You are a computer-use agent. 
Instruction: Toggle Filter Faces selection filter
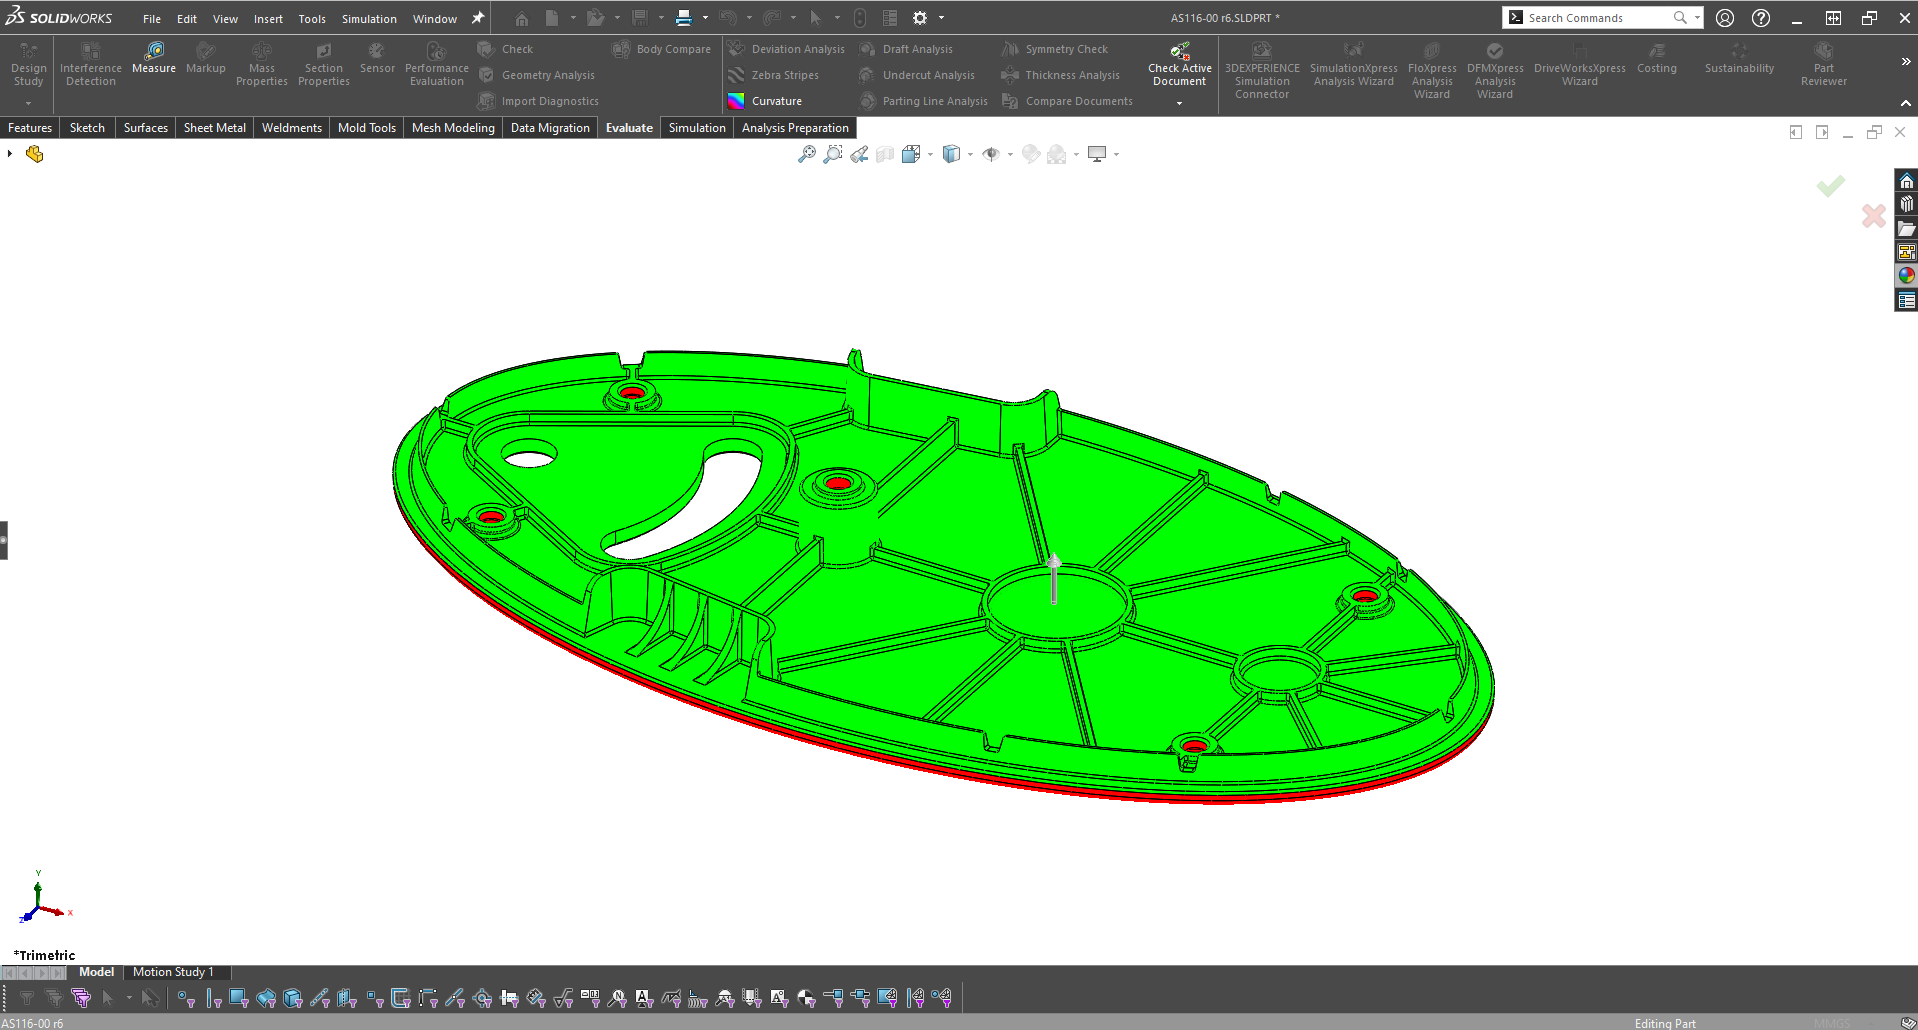point(238,998)
